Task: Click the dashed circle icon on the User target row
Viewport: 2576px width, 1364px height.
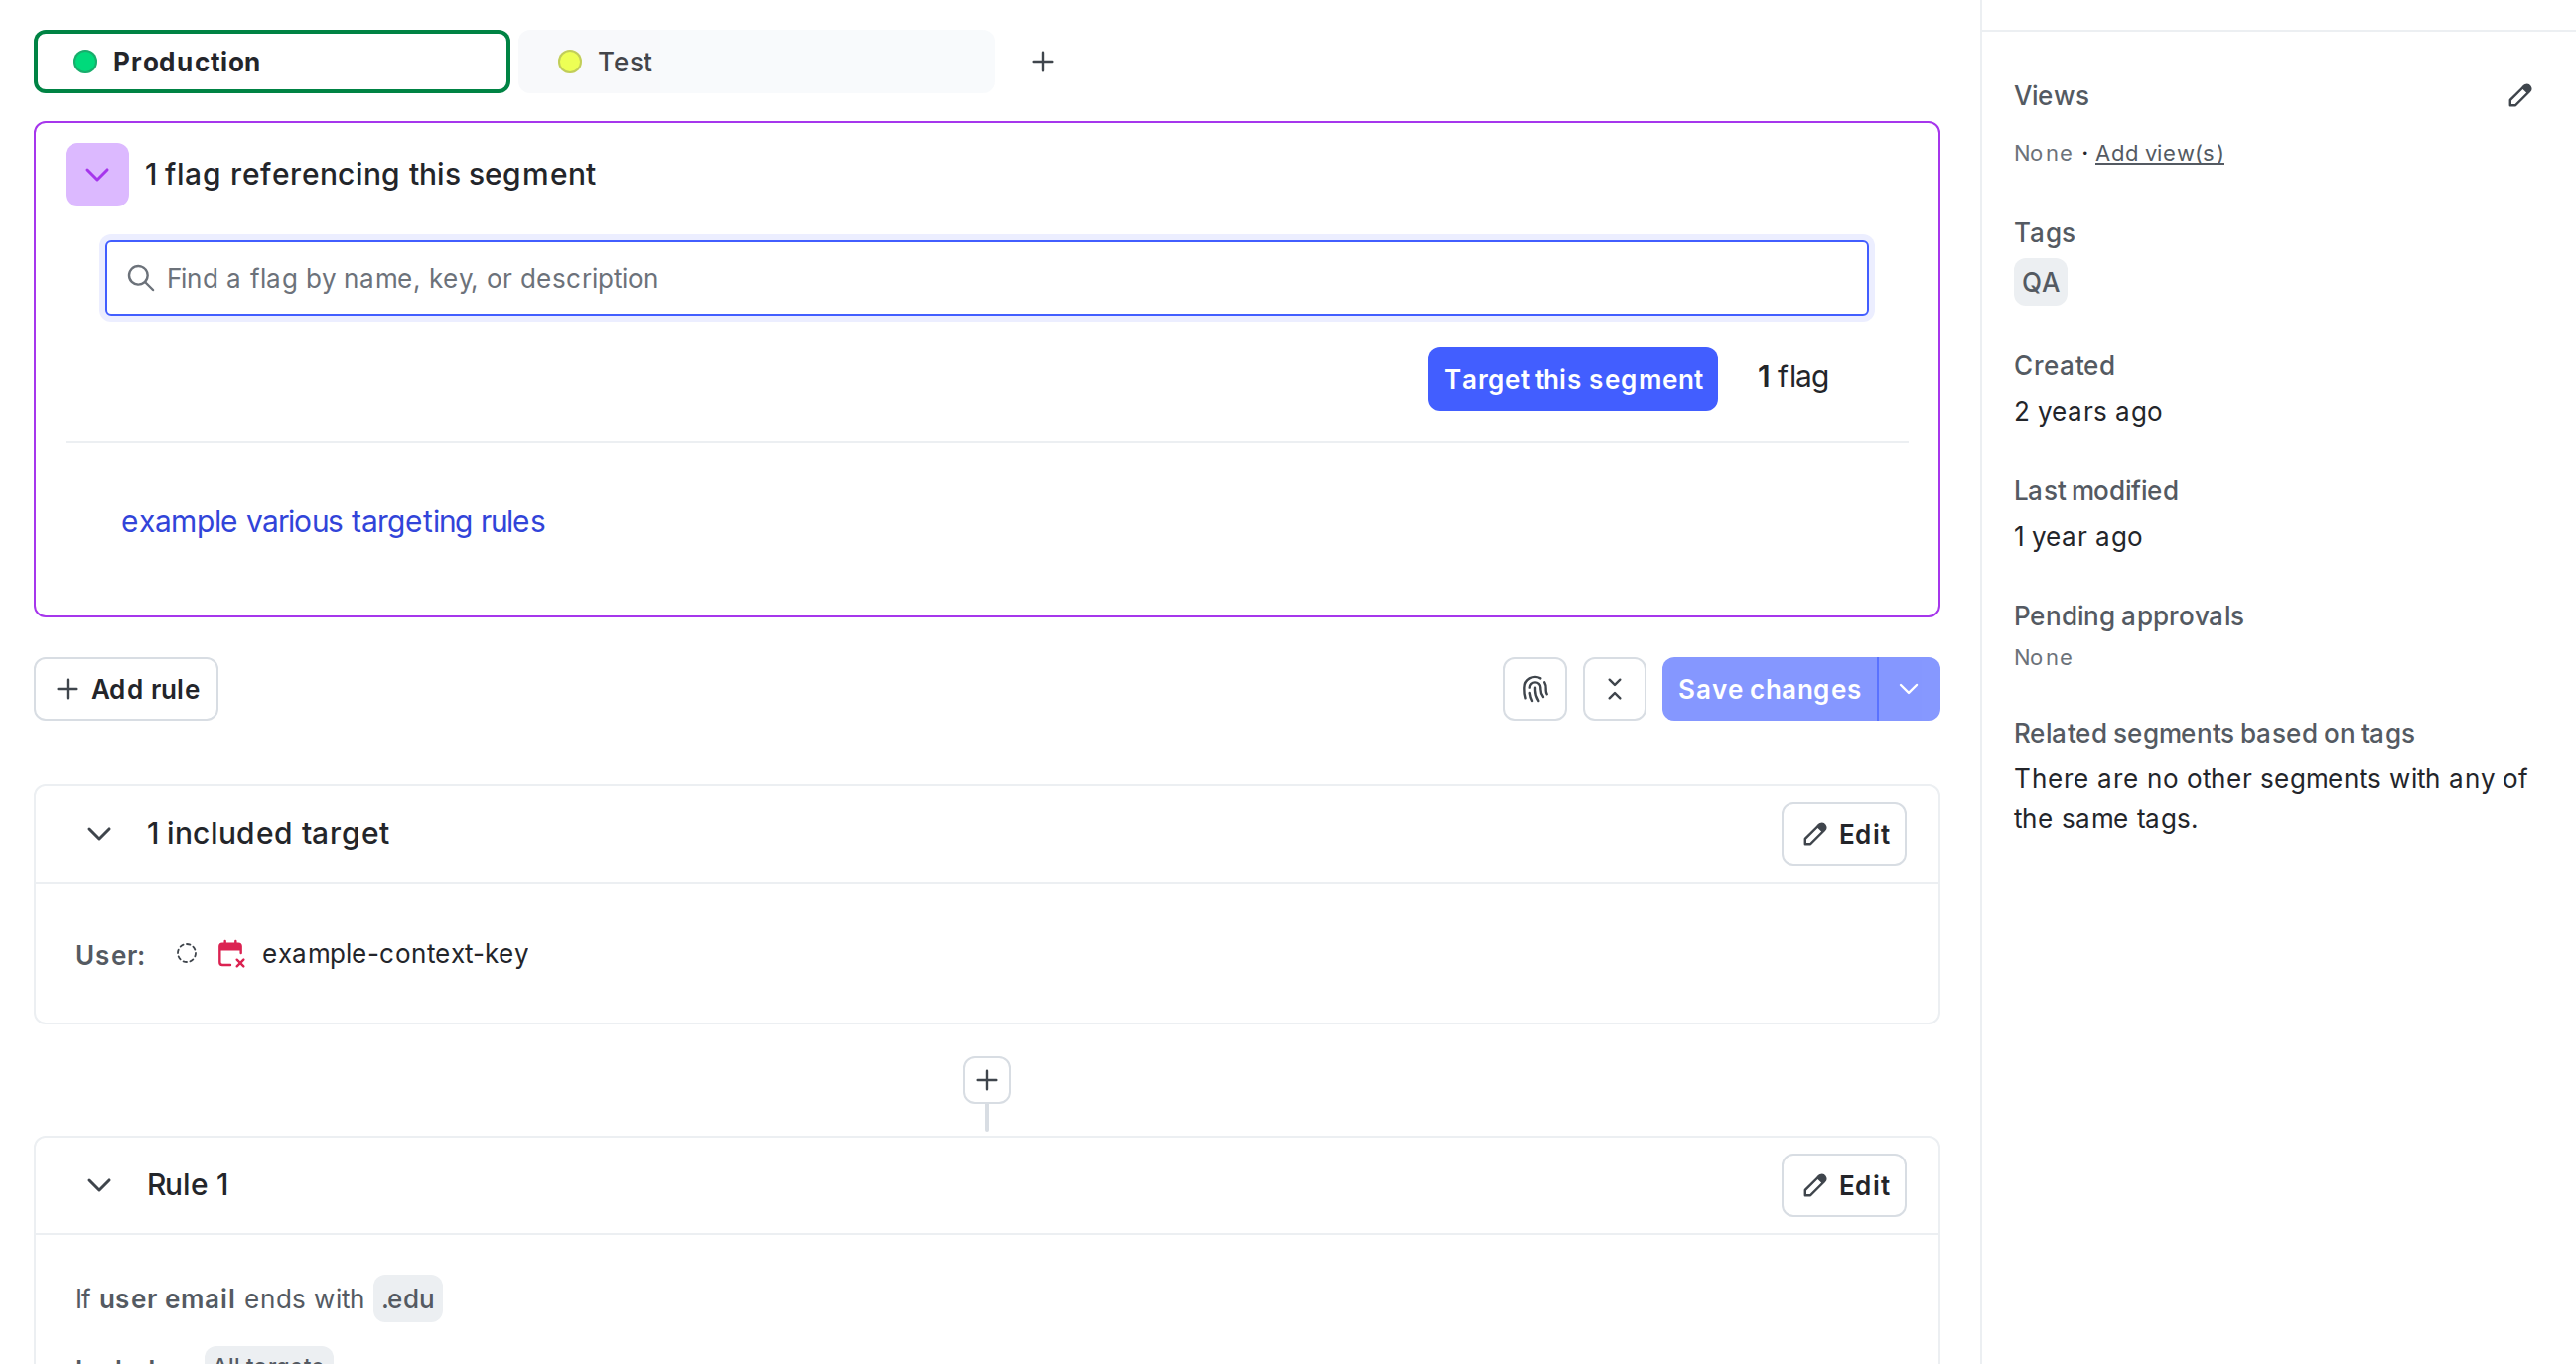Action: pyautogui.click(x=186, y=954)
